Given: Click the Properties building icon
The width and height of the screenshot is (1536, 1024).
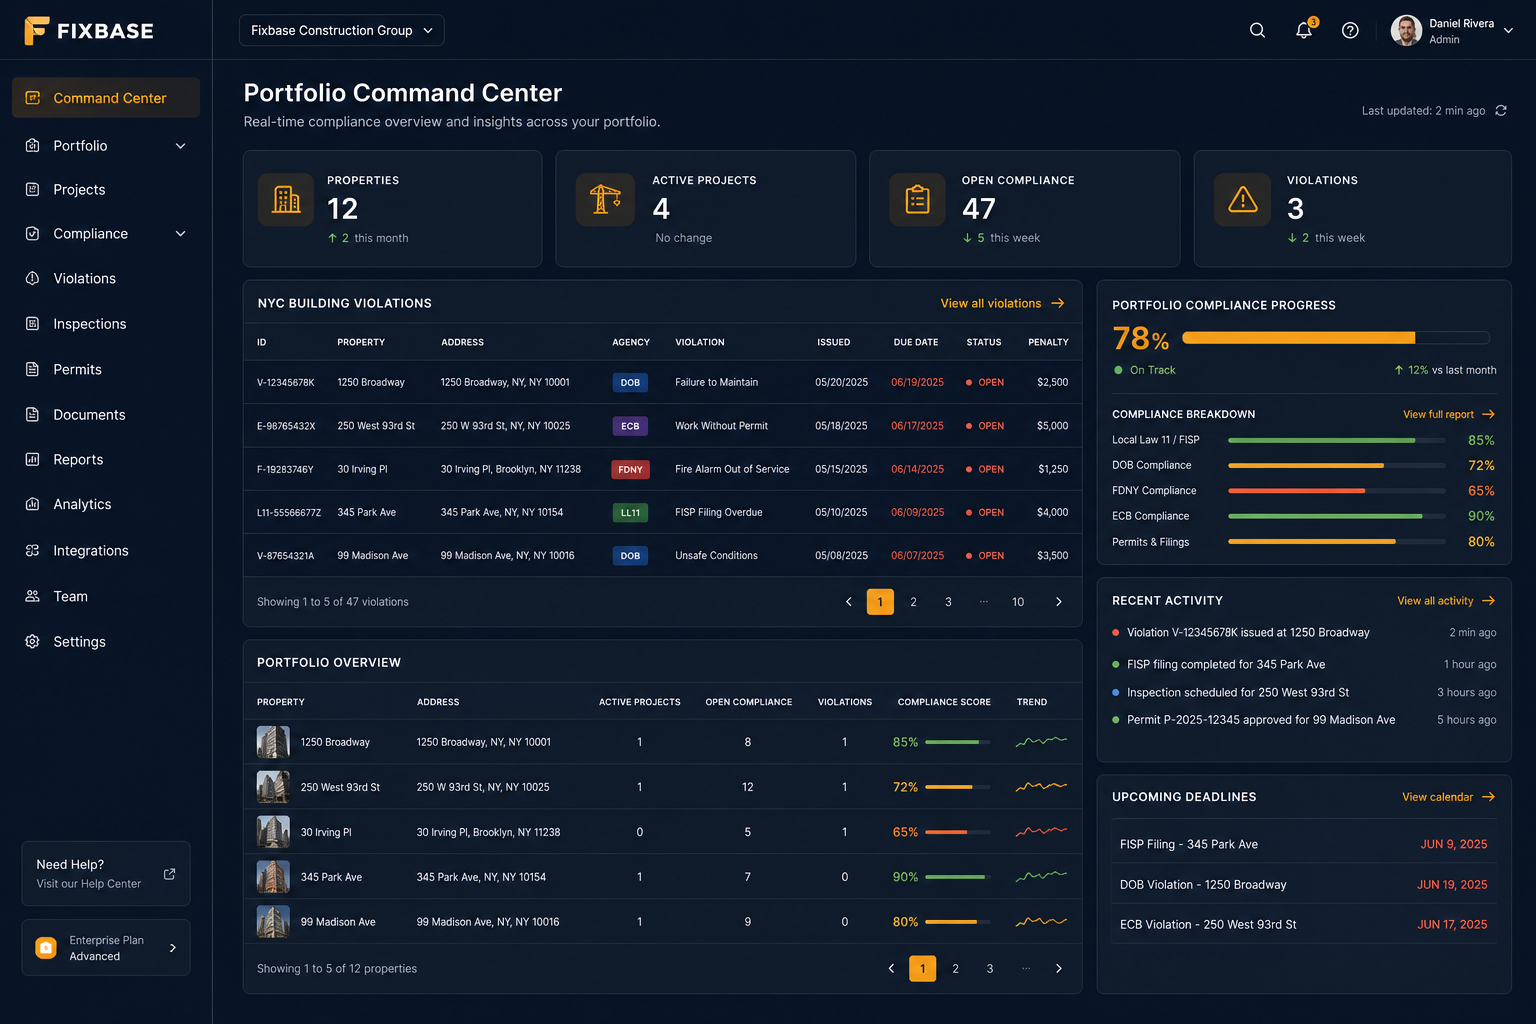Looking at the screenshot, I should (286, 199).
